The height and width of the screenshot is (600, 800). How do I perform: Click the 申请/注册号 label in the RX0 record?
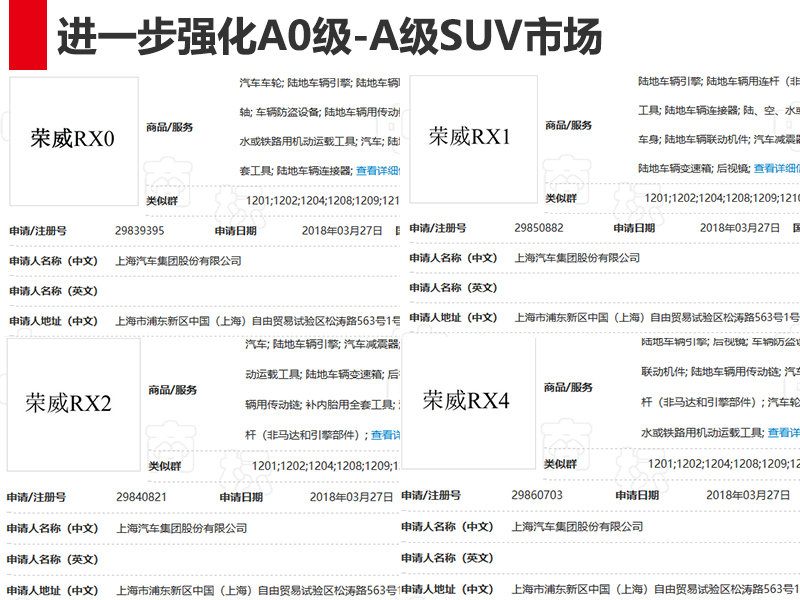pyautogui.click(x=38, y=231)
